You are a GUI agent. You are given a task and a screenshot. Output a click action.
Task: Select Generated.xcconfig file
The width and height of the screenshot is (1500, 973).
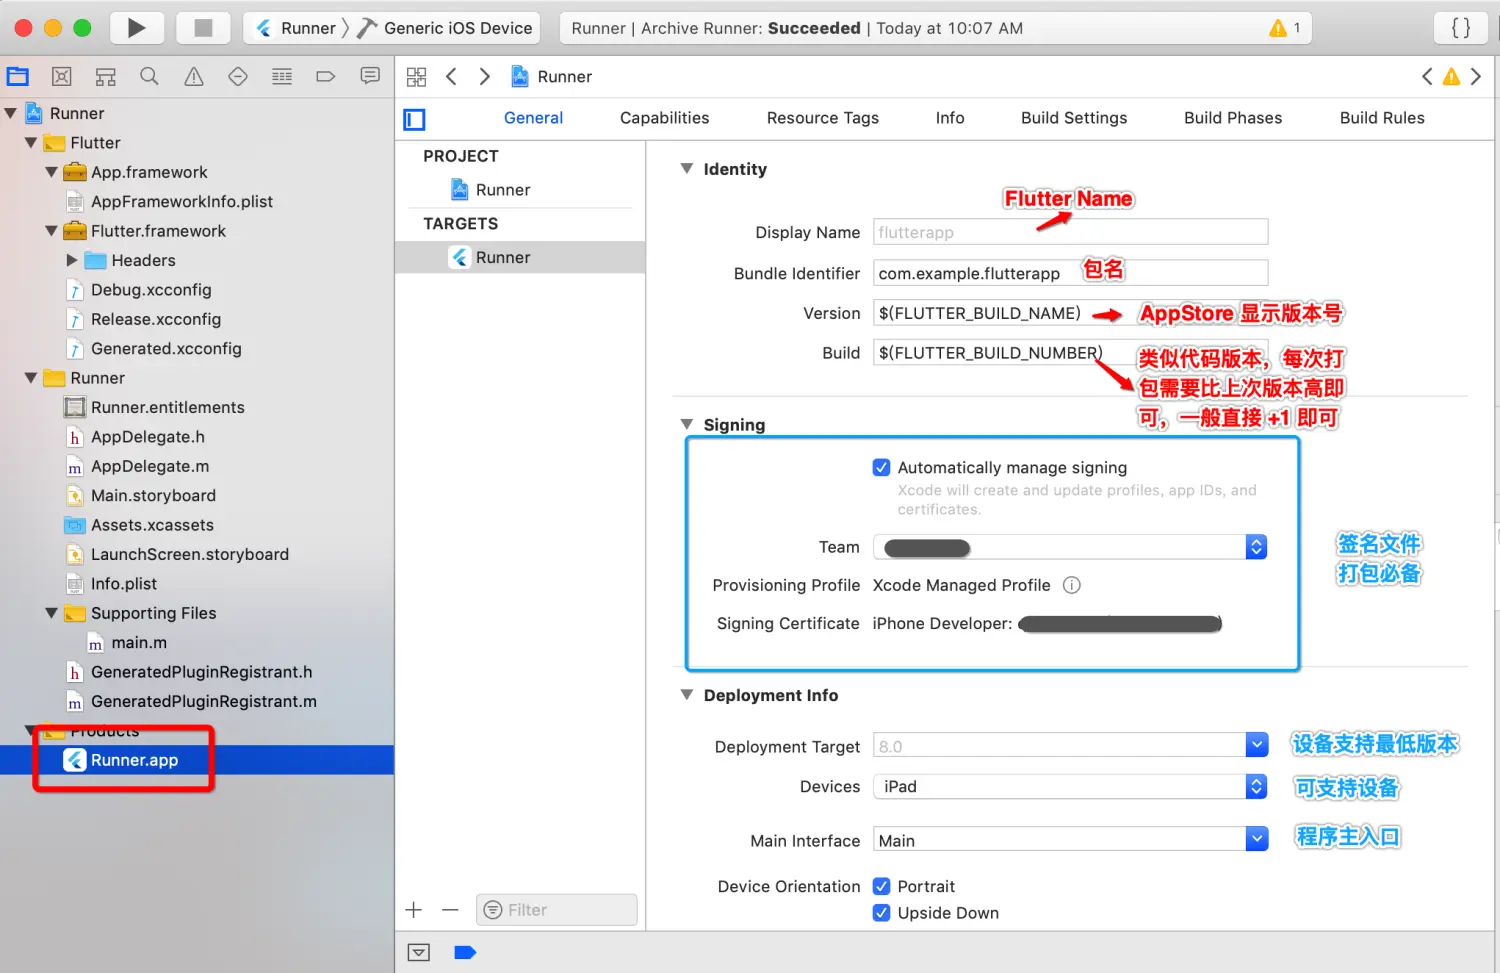click(166, 349)
